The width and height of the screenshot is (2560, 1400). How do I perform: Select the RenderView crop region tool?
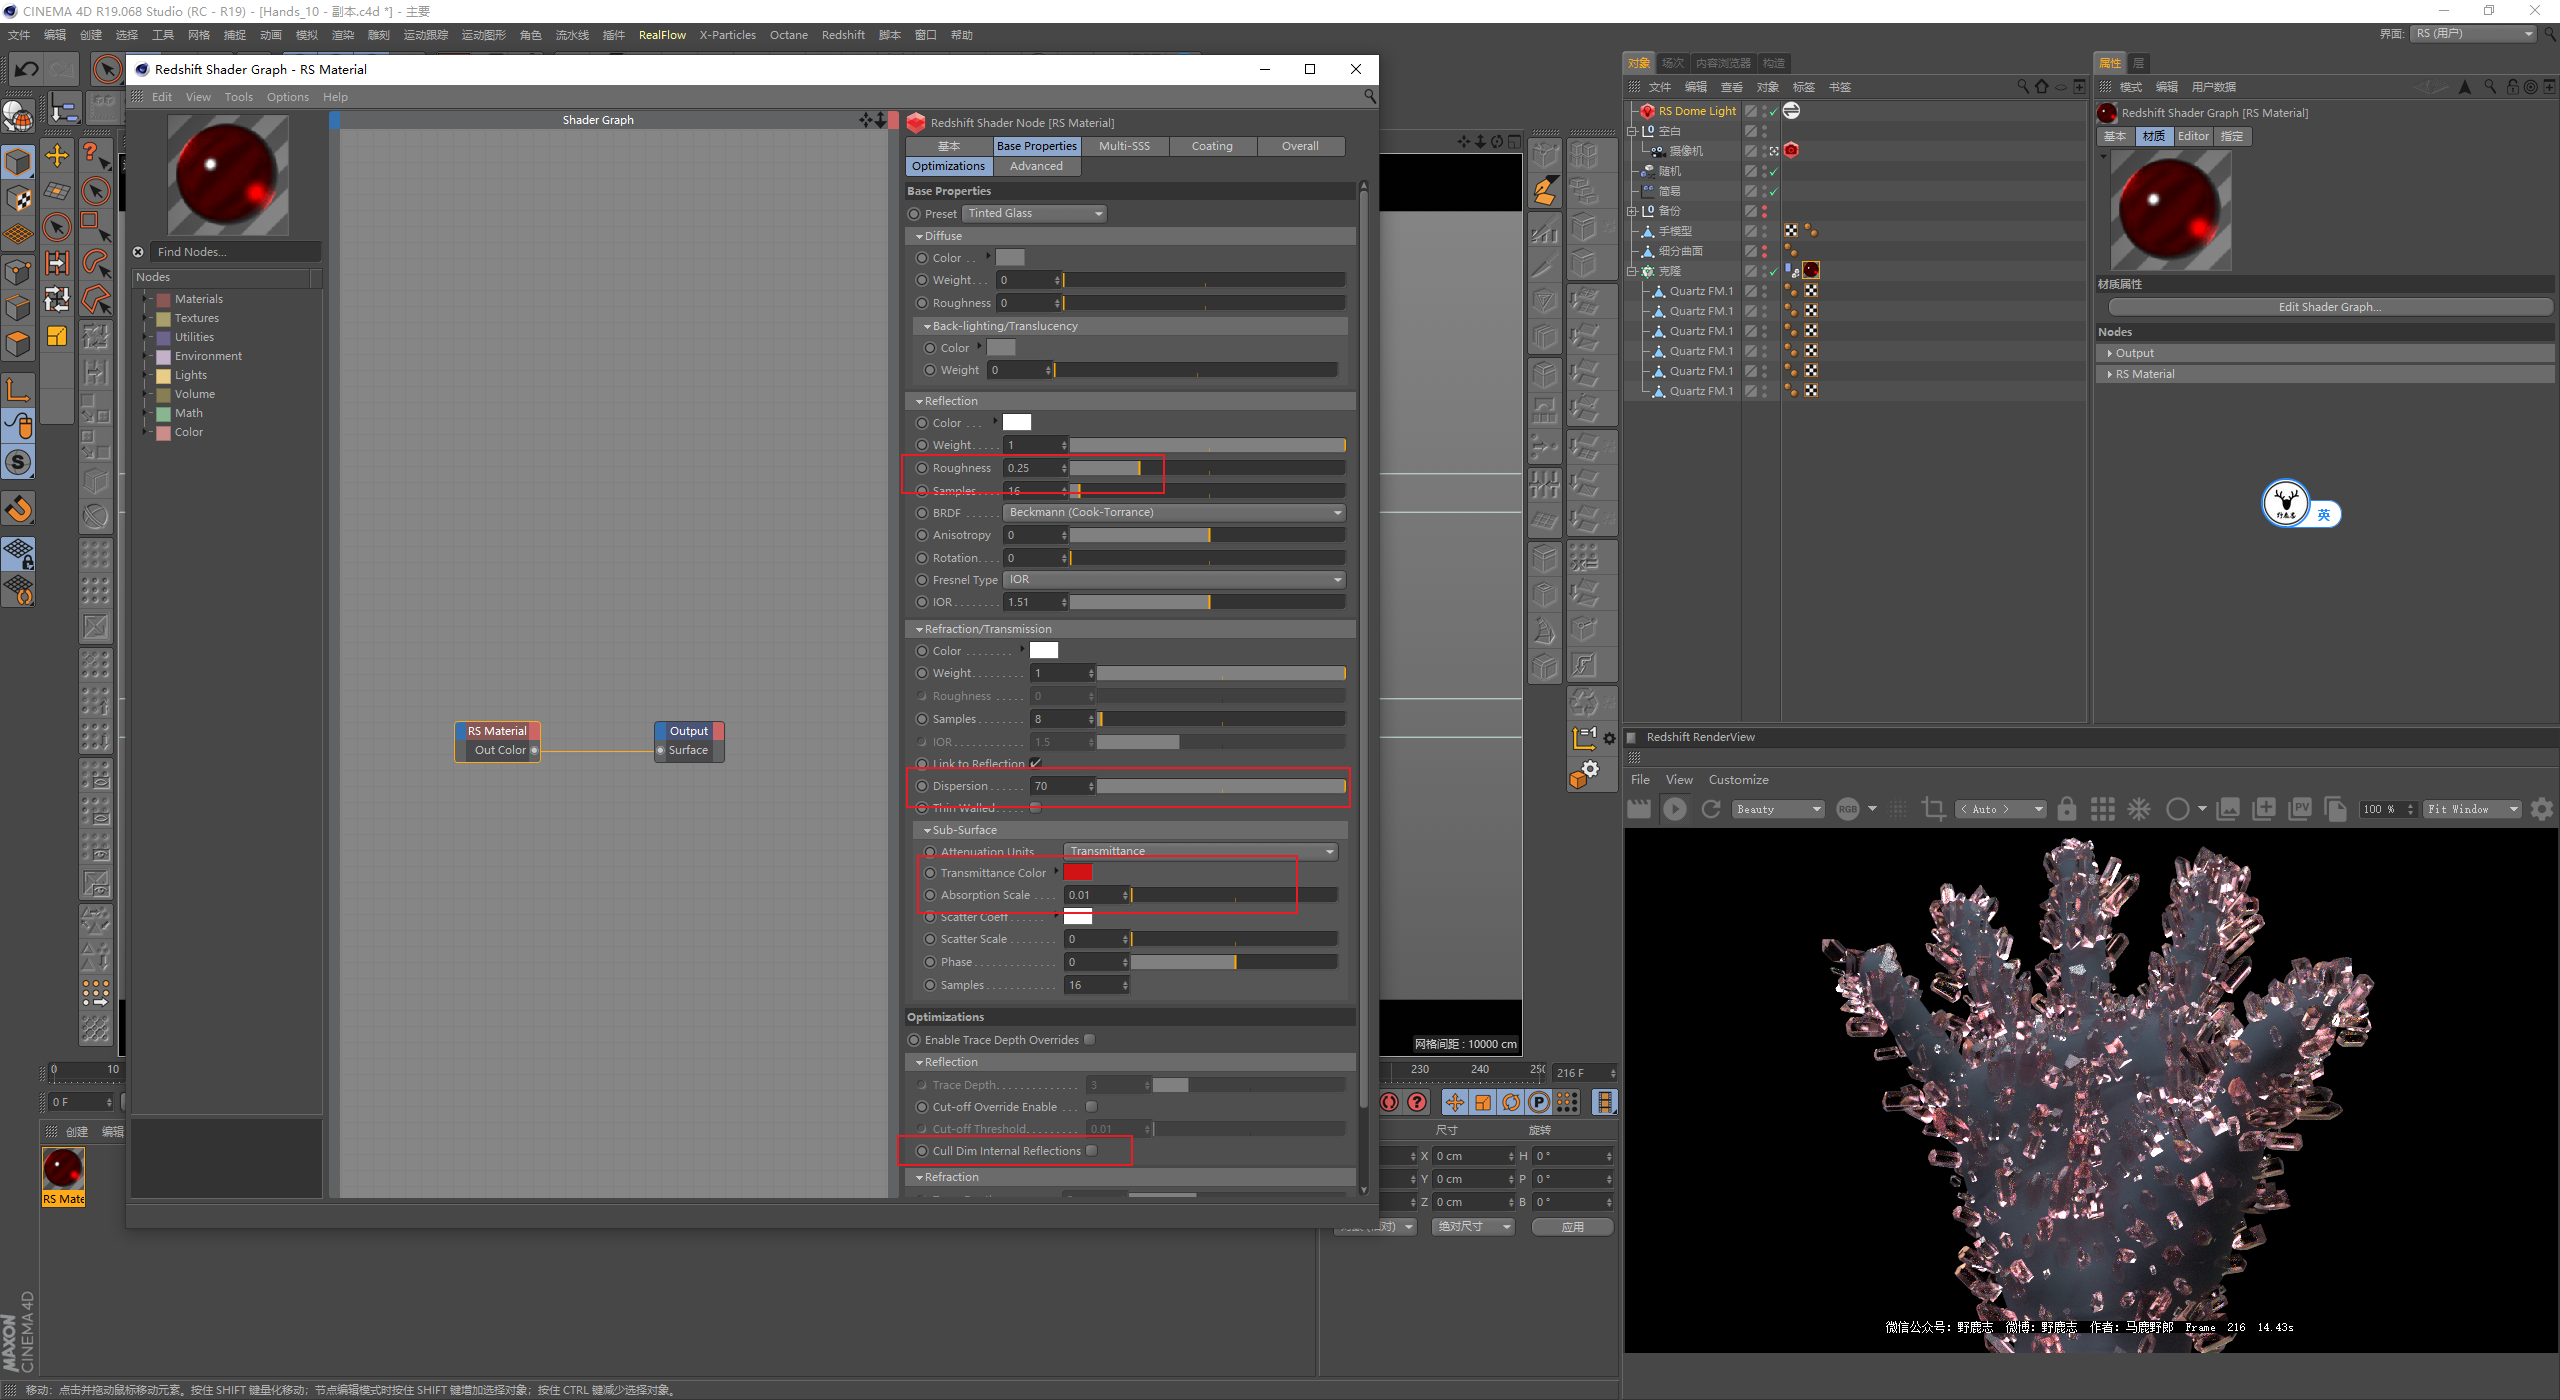tap(1933, 809)
